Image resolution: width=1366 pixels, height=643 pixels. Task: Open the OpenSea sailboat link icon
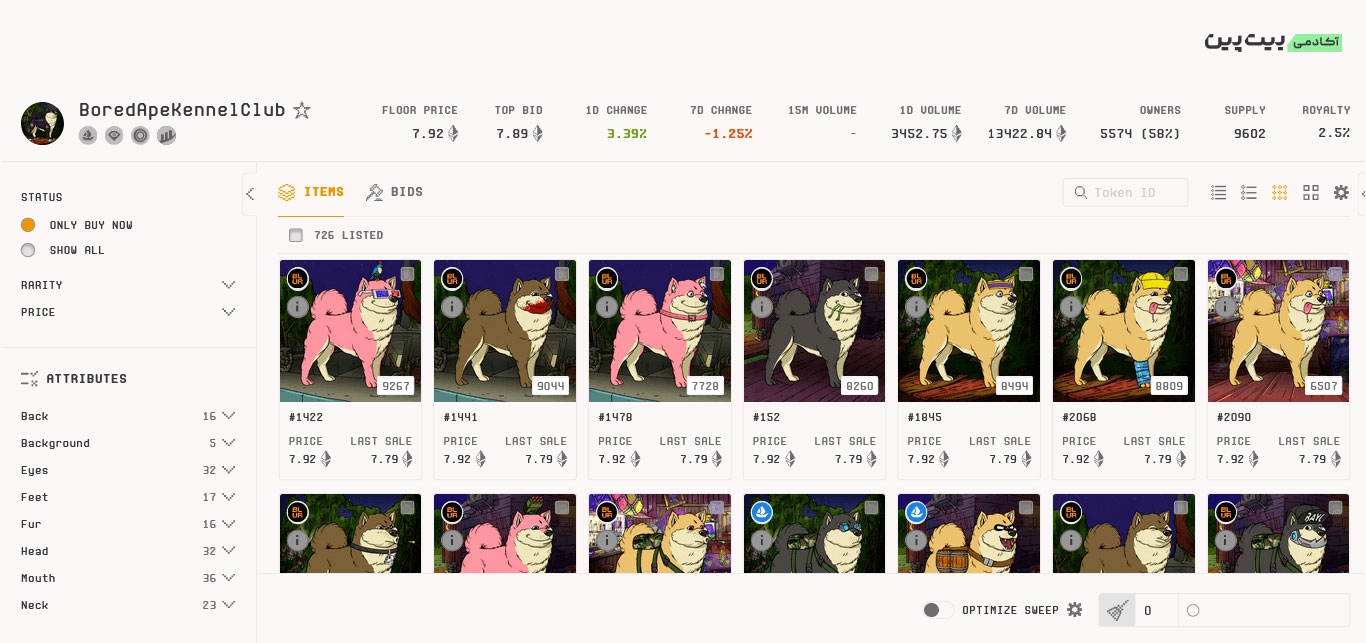click(x=88, y=135)
